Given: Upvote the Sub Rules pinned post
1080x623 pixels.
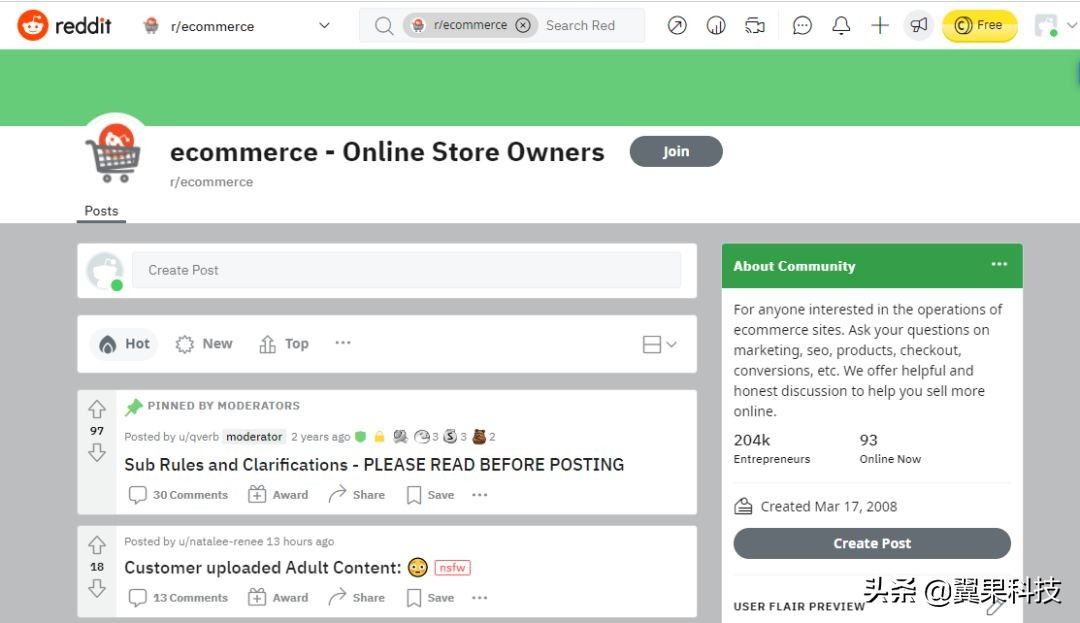Looking at the screenshot, I should (x=96, y=410).
